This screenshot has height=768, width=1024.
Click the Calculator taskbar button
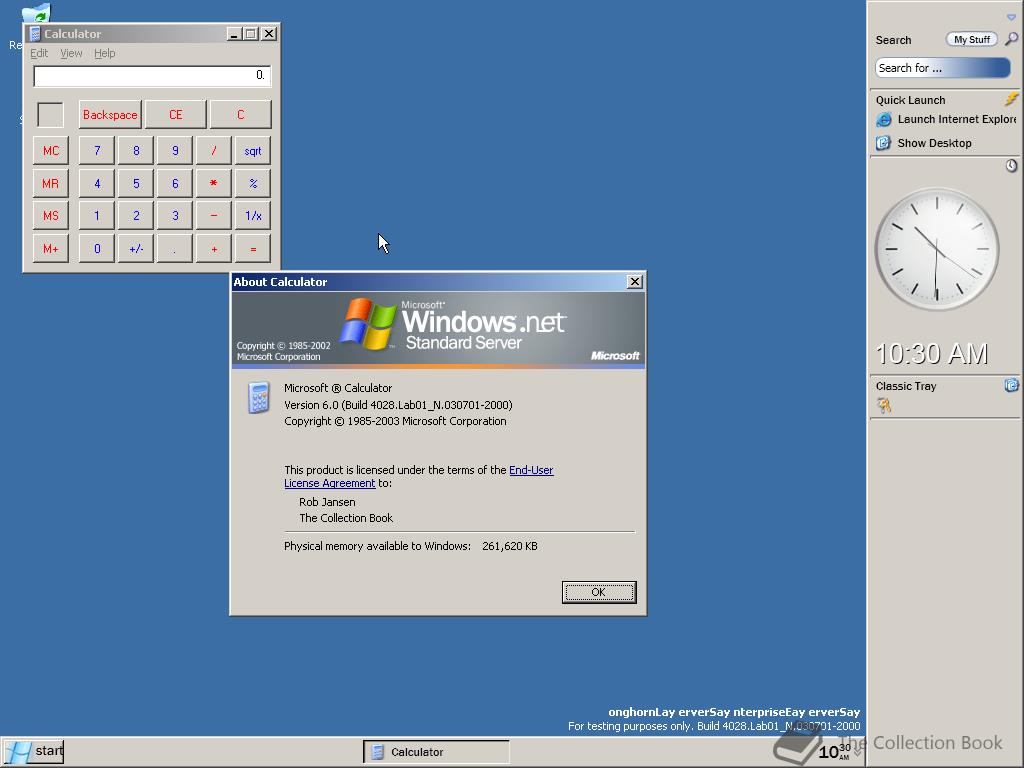pyautogui.click(x=436, y=752)
